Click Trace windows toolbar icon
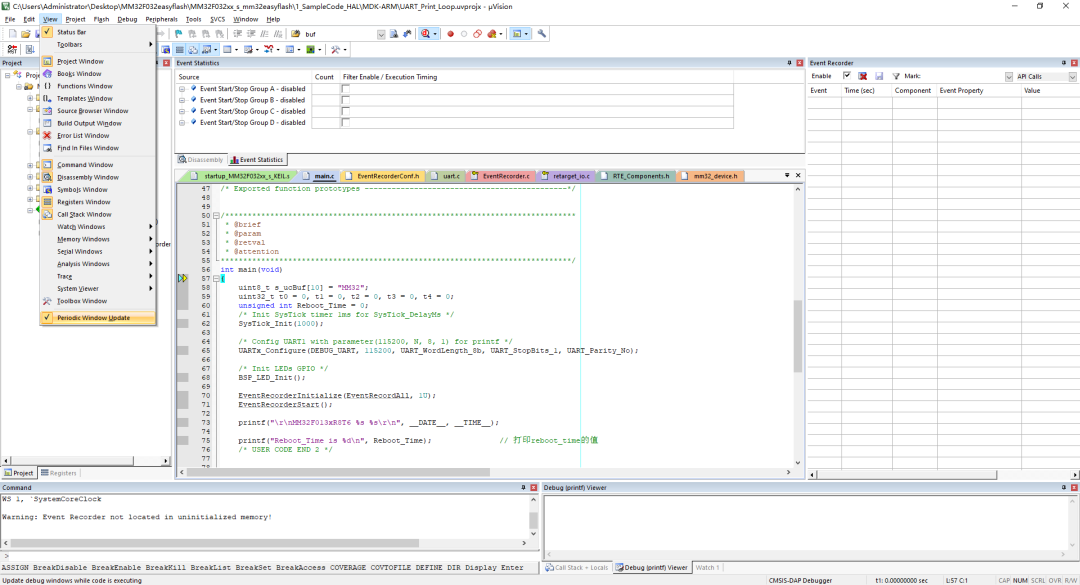Image resolution: width=1080 pixels, height=585 pixels. coord(289,50)
